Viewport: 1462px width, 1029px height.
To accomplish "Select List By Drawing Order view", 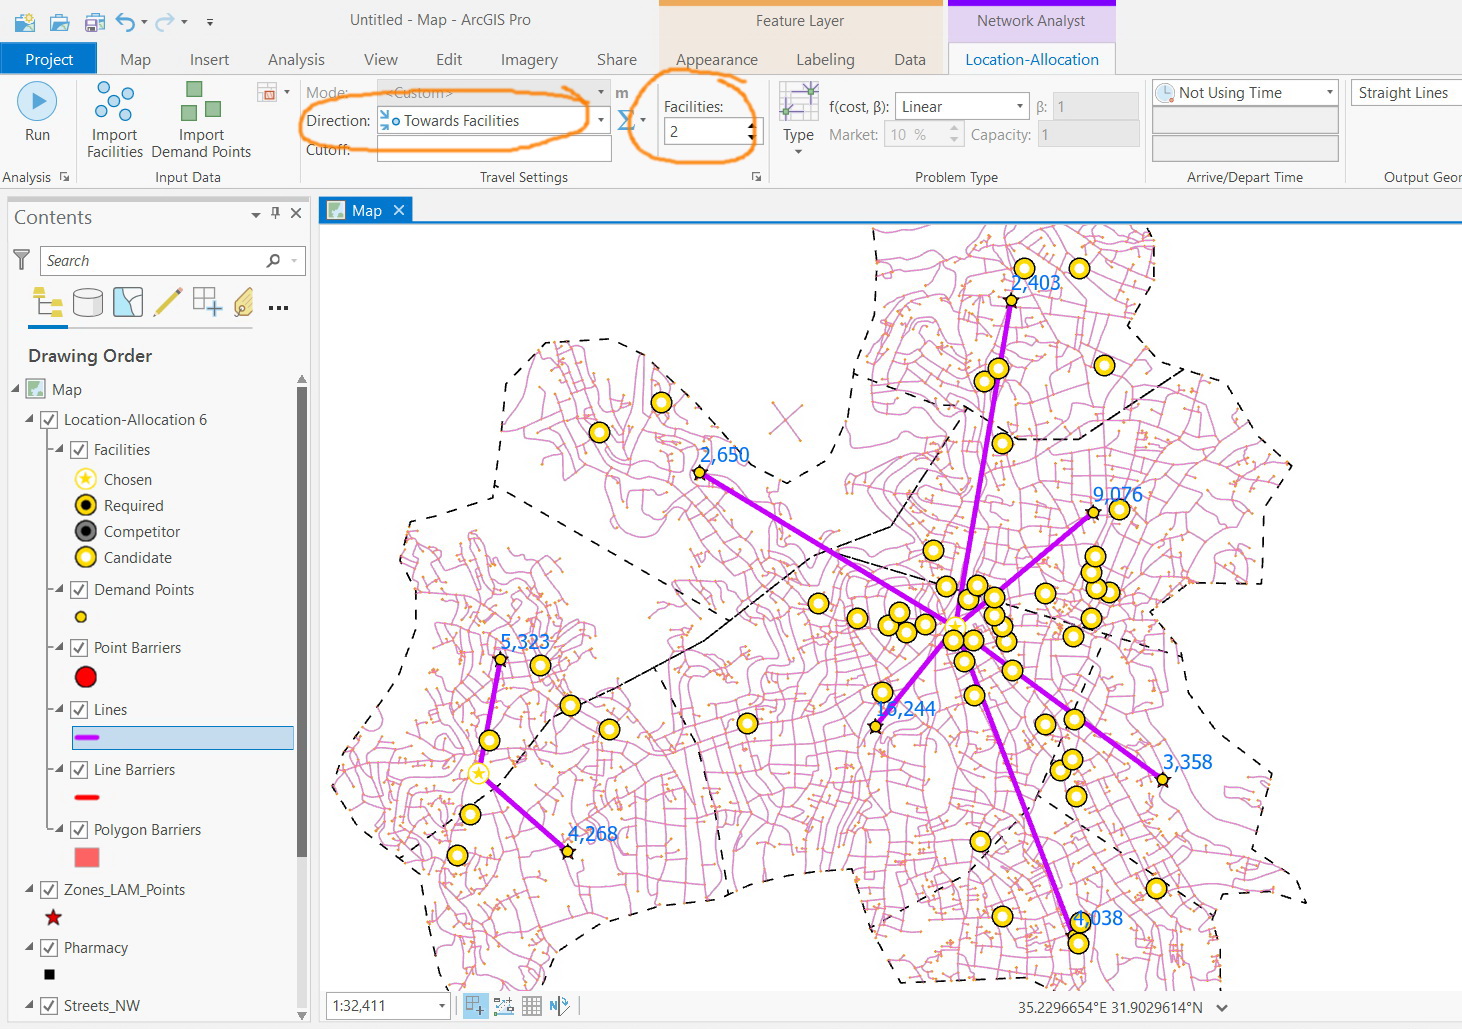I will click(x=47, y=302).
